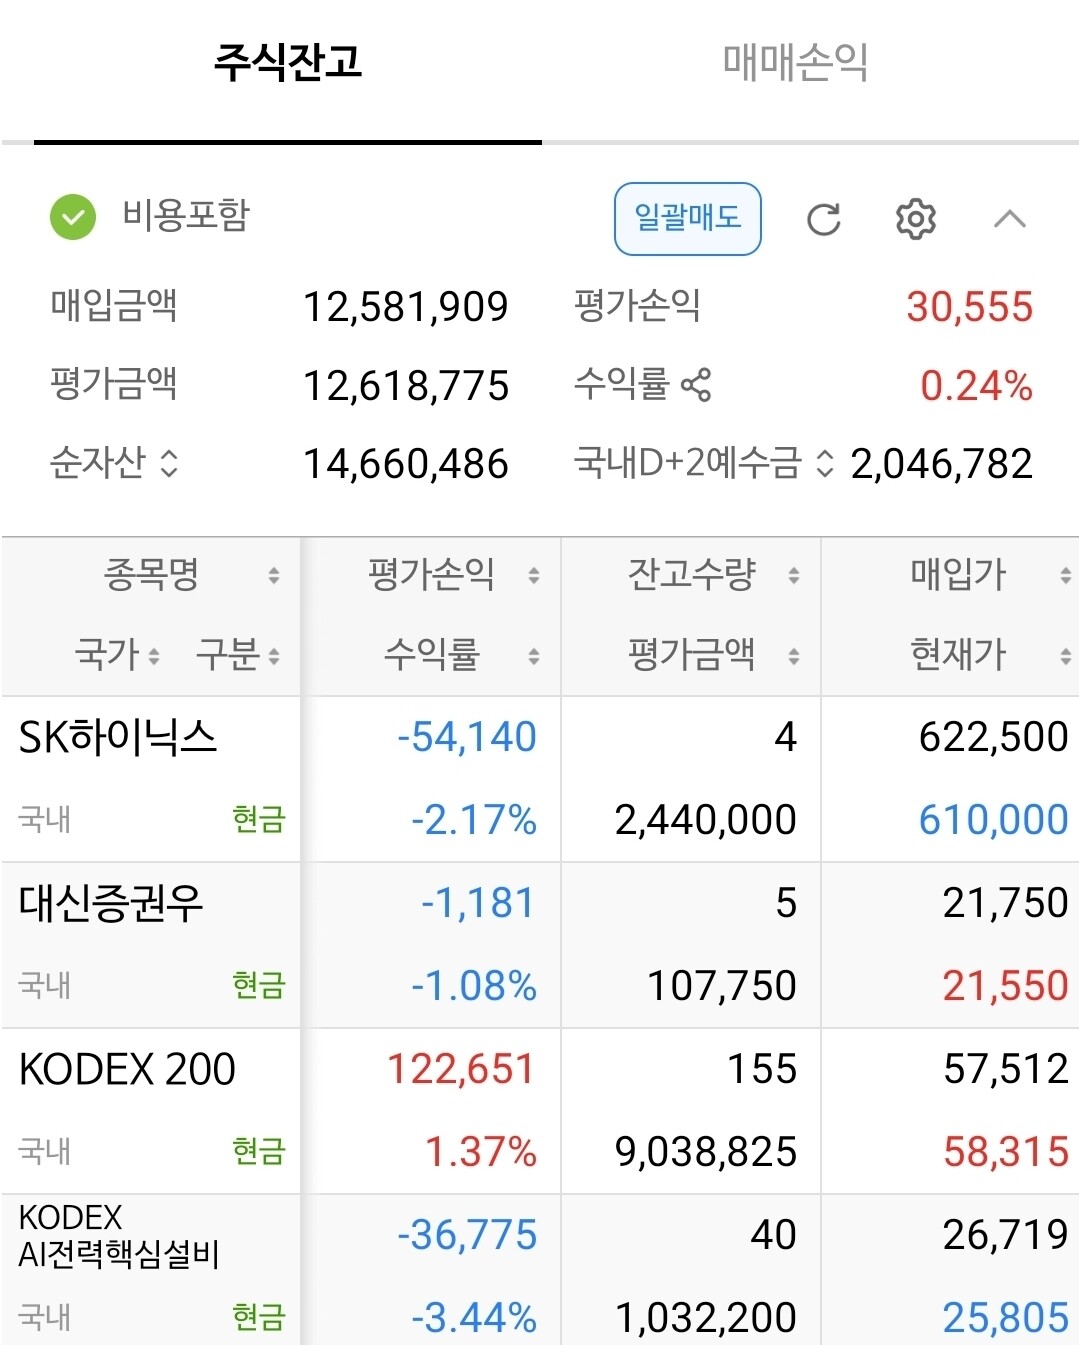Sort holdings by 수익률 header arrows
Image resolution: width=1079 pixels, height=1345 pixels.
click(x=534, y=656)
